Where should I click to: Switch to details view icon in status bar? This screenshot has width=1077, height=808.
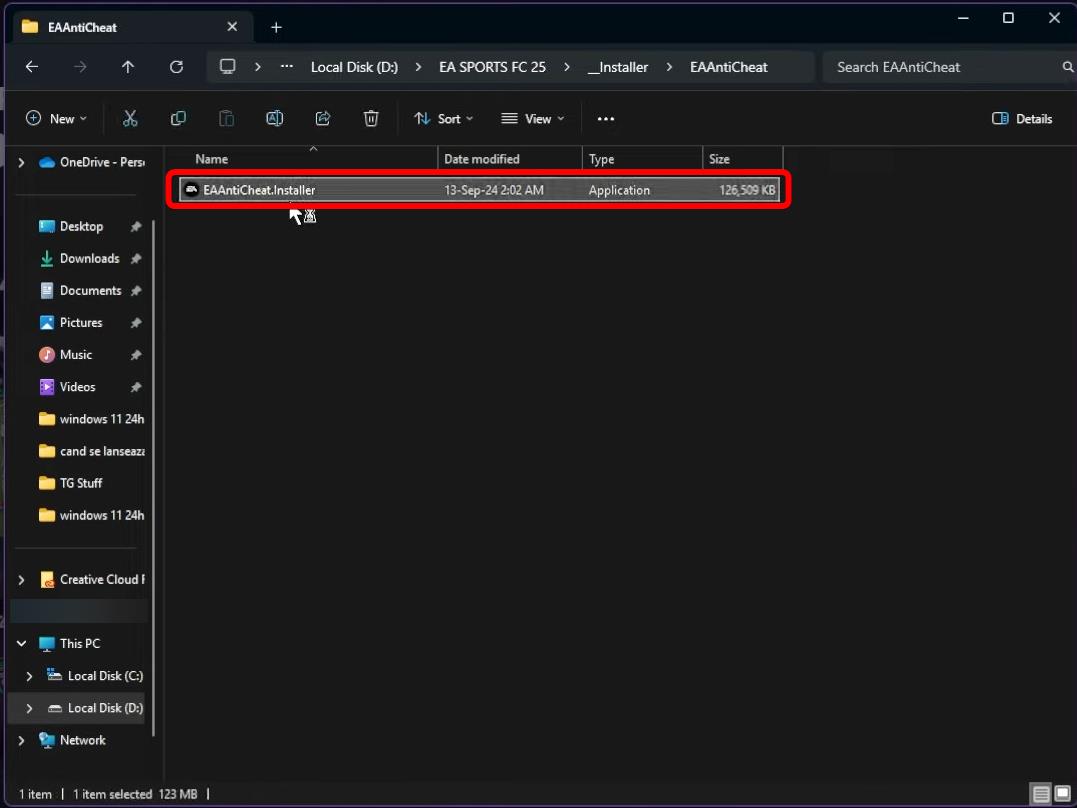[1041, 794]
